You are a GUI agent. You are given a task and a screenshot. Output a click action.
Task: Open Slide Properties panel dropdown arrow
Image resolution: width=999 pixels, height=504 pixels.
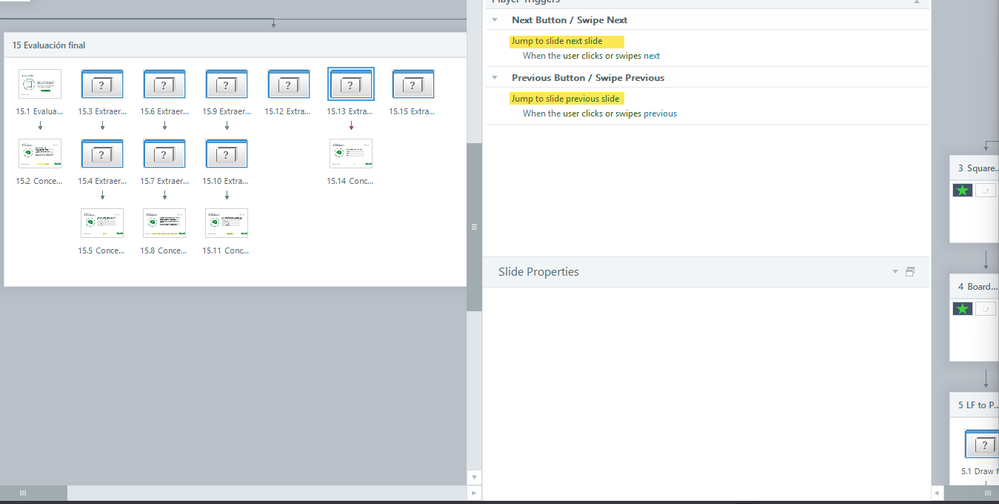(x=895, y=272)
